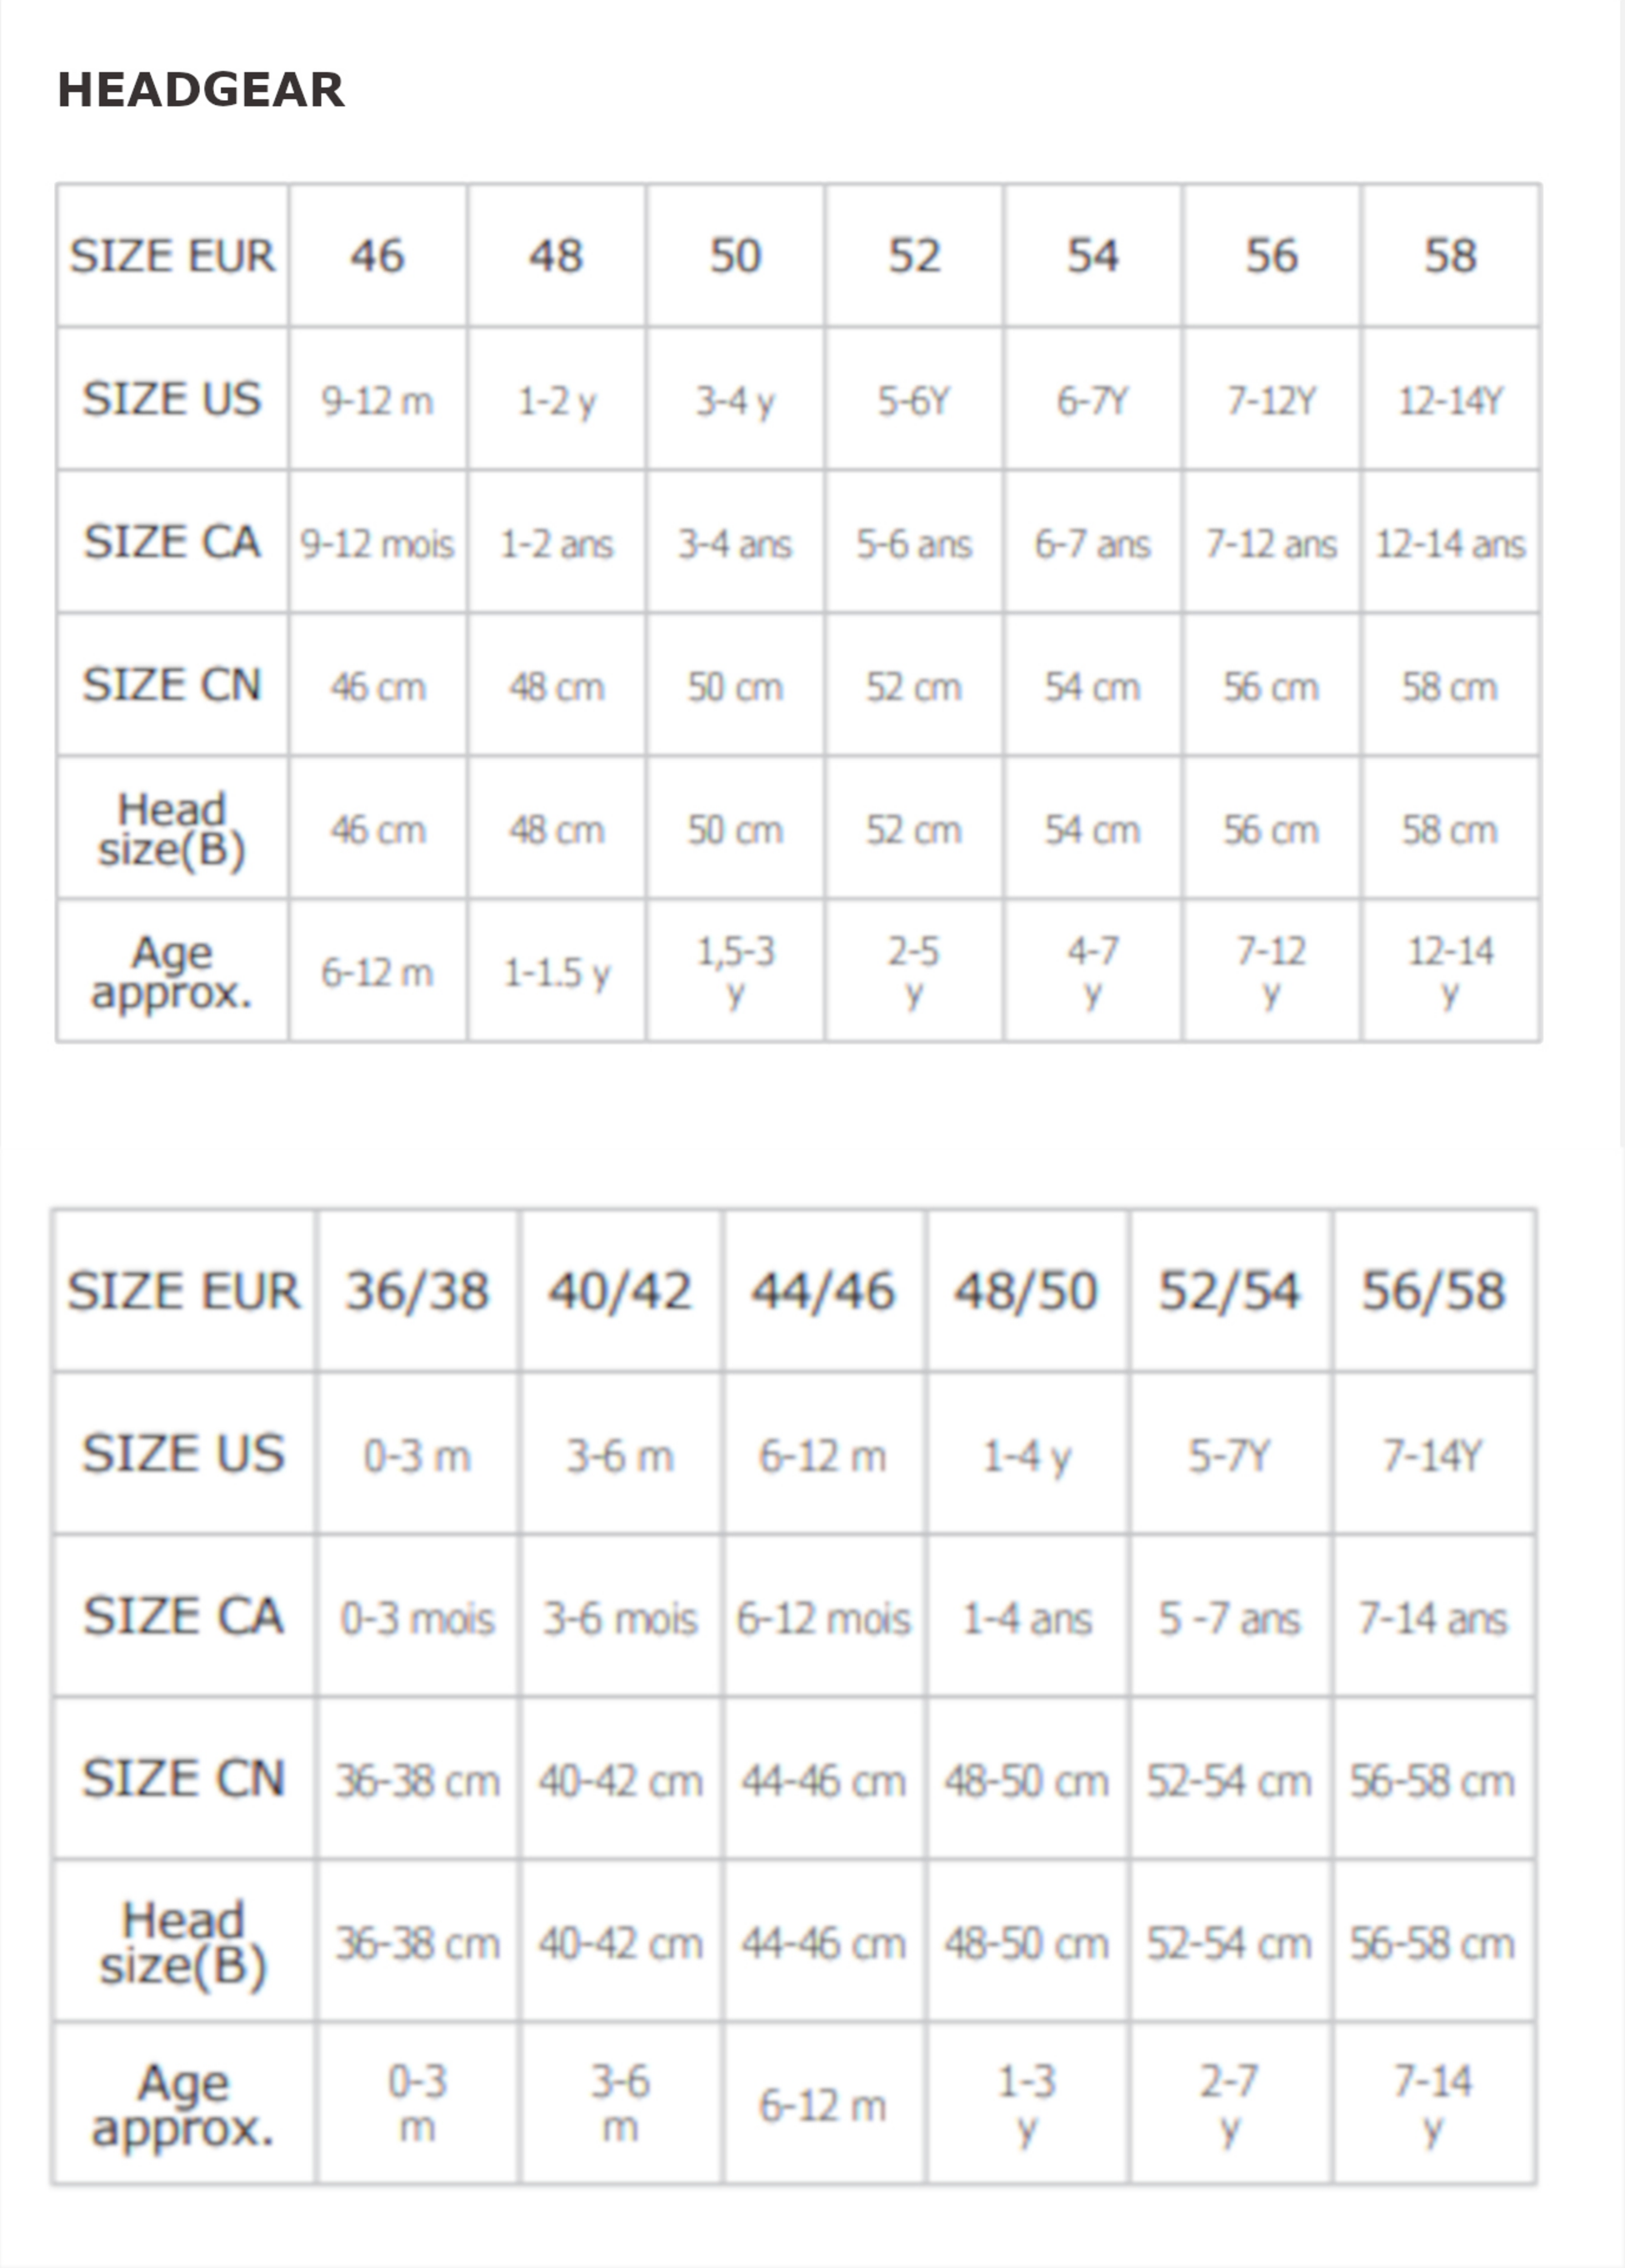Select the 40/42 EUR size header
Viewport: 1625px width, 2268px height.
[x=620, y=1291]
